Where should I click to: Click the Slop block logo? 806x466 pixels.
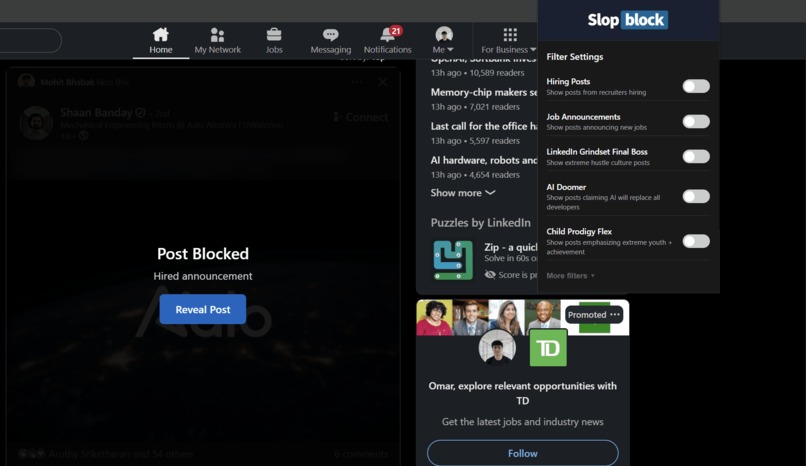tap(628, 20)
